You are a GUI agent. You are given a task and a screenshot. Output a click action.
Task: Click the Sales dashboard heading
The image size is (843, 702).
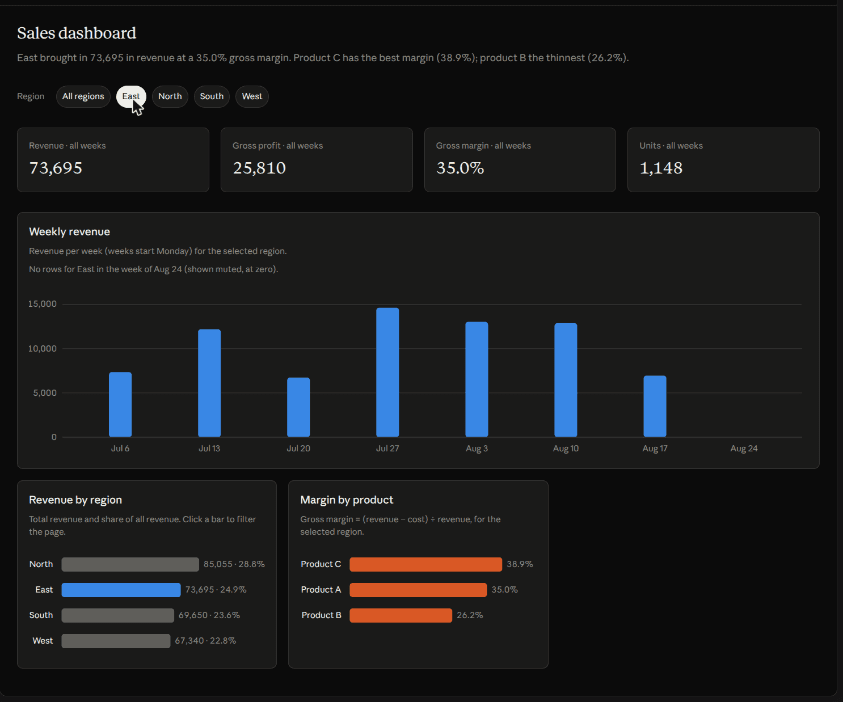tap(76, 33)
